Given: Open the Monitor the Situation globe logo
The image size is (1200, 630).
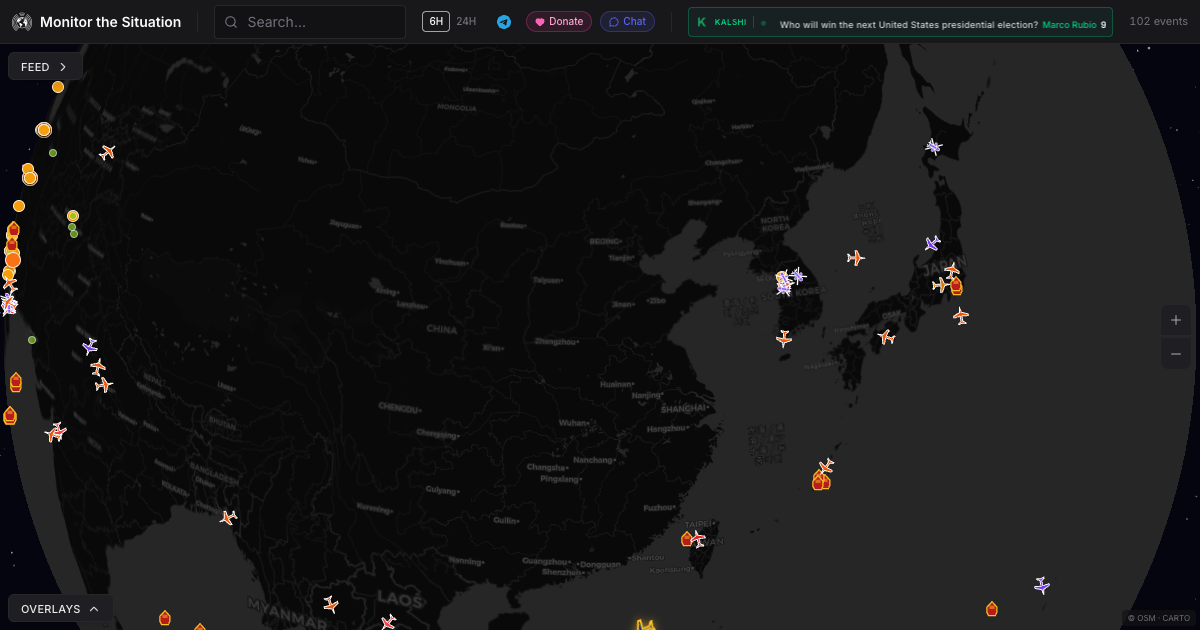Looking at the screenshot, I should (21, 21).
